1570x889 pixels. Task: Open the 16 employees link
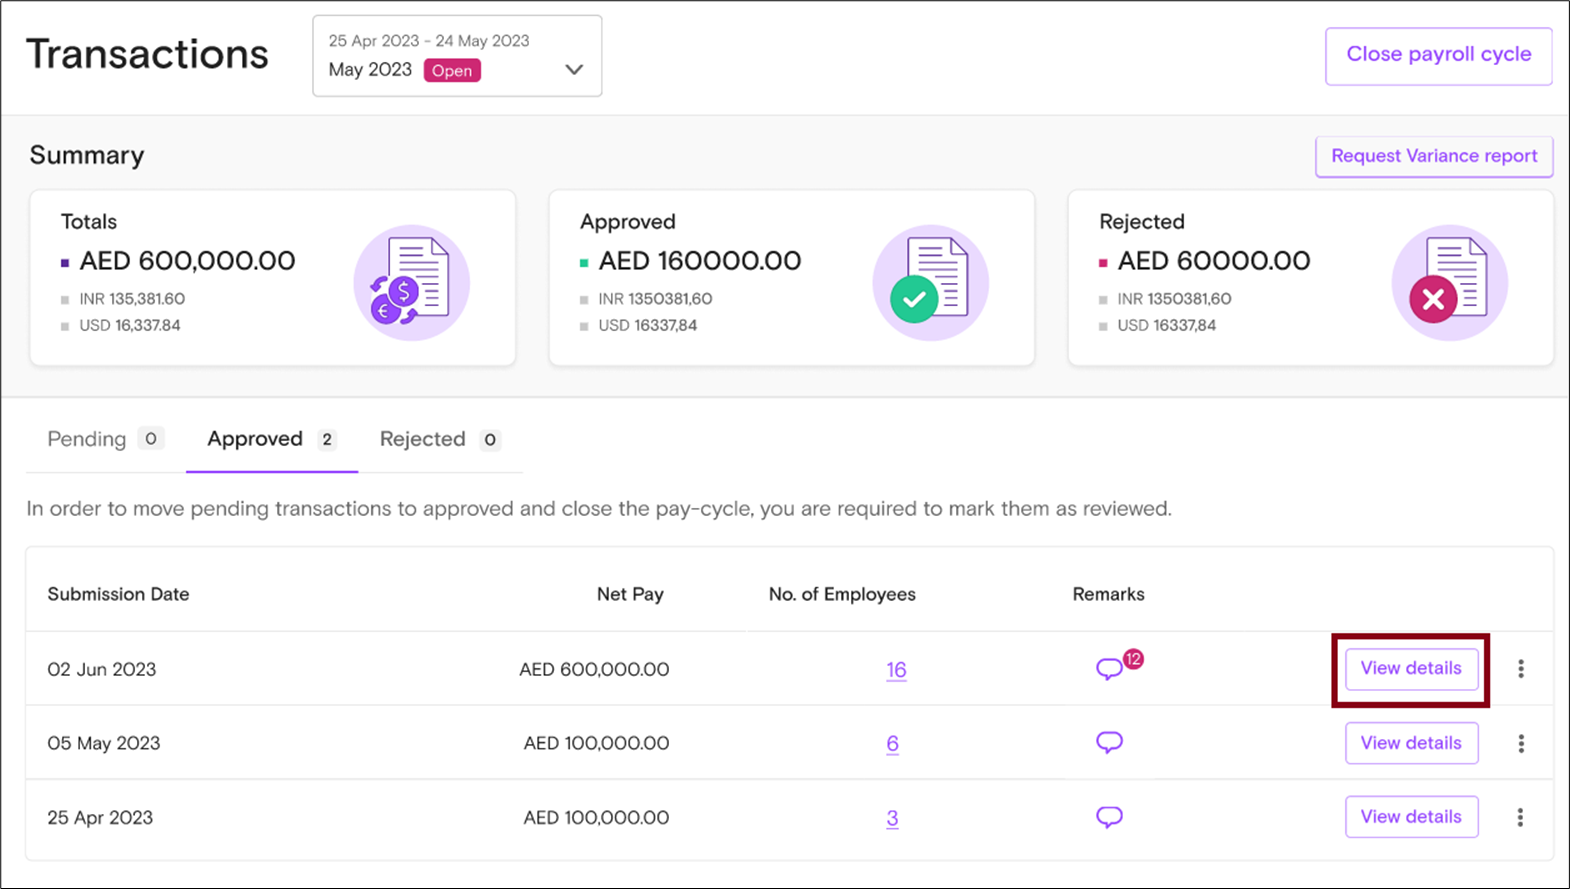click(x=896, y=670)
